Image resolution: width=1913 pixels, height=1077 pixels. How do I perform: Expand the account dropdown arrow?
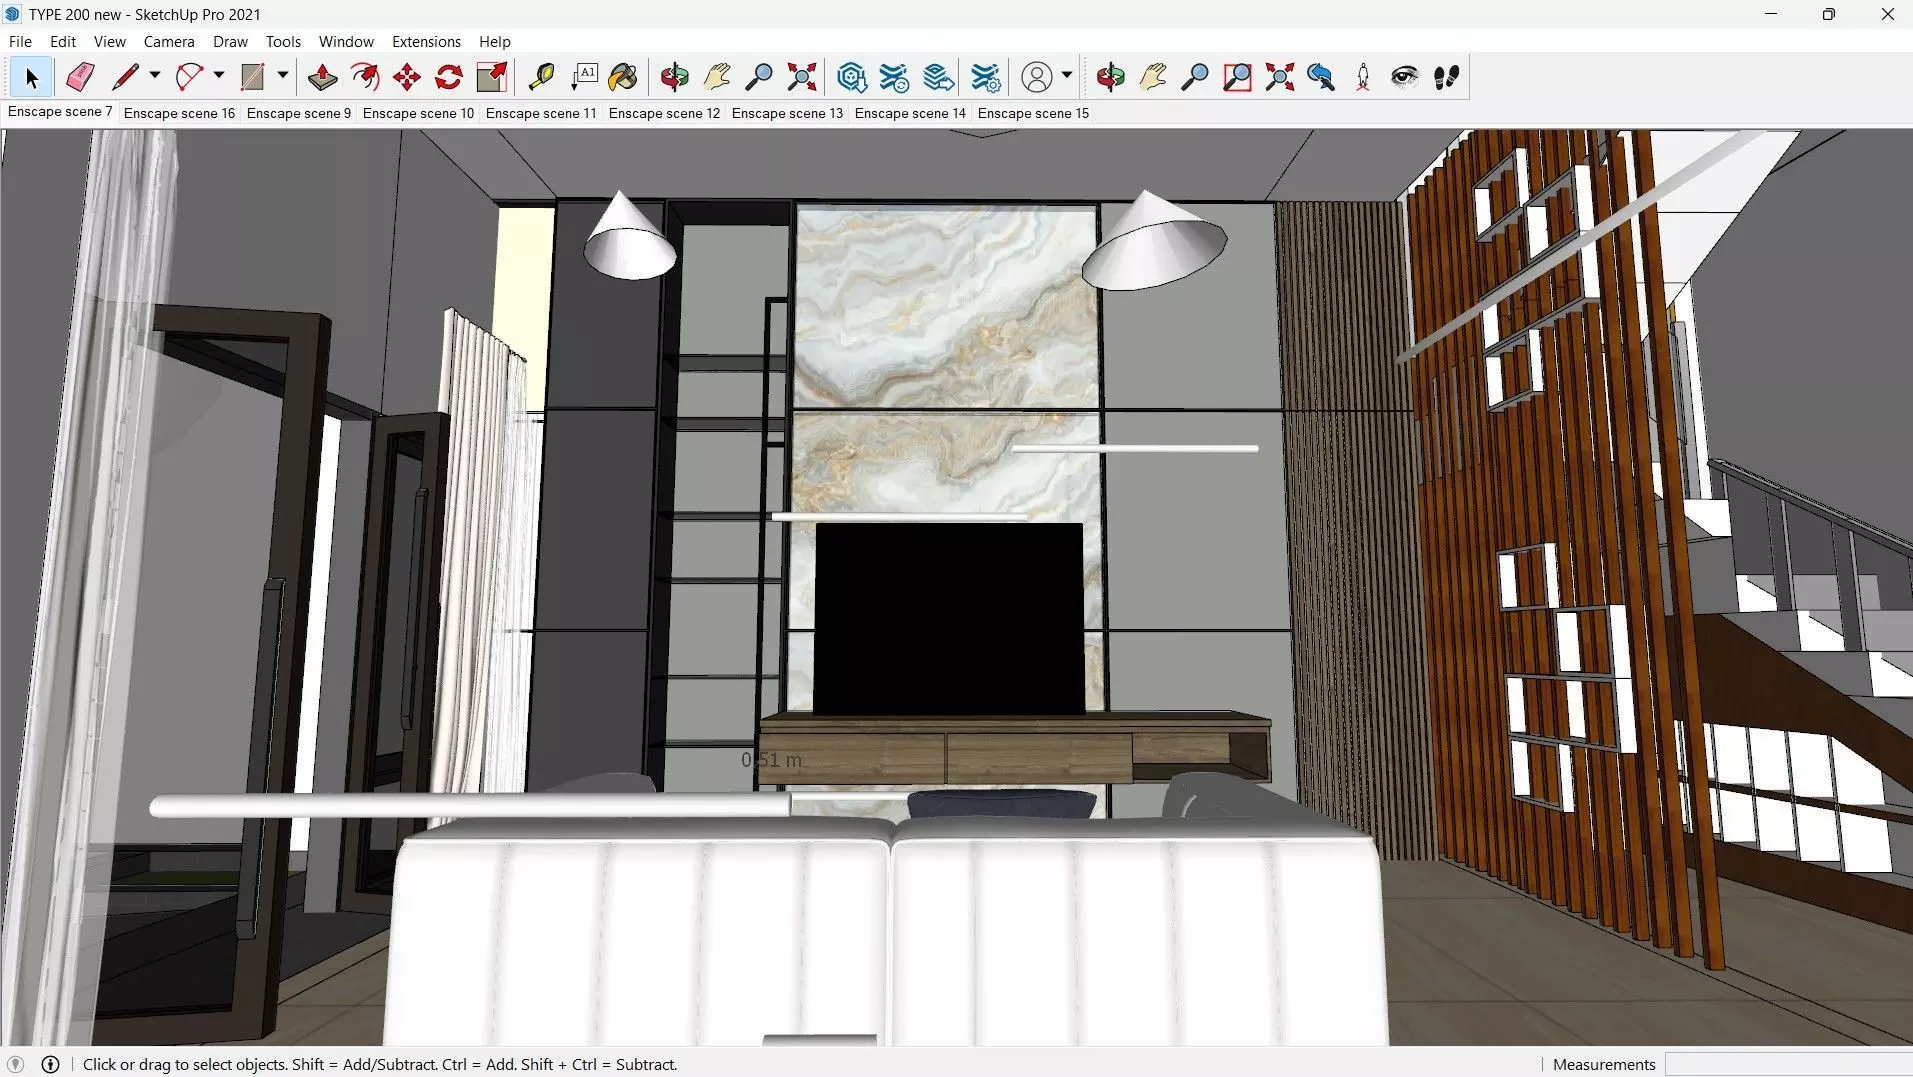click(1067, 76)
